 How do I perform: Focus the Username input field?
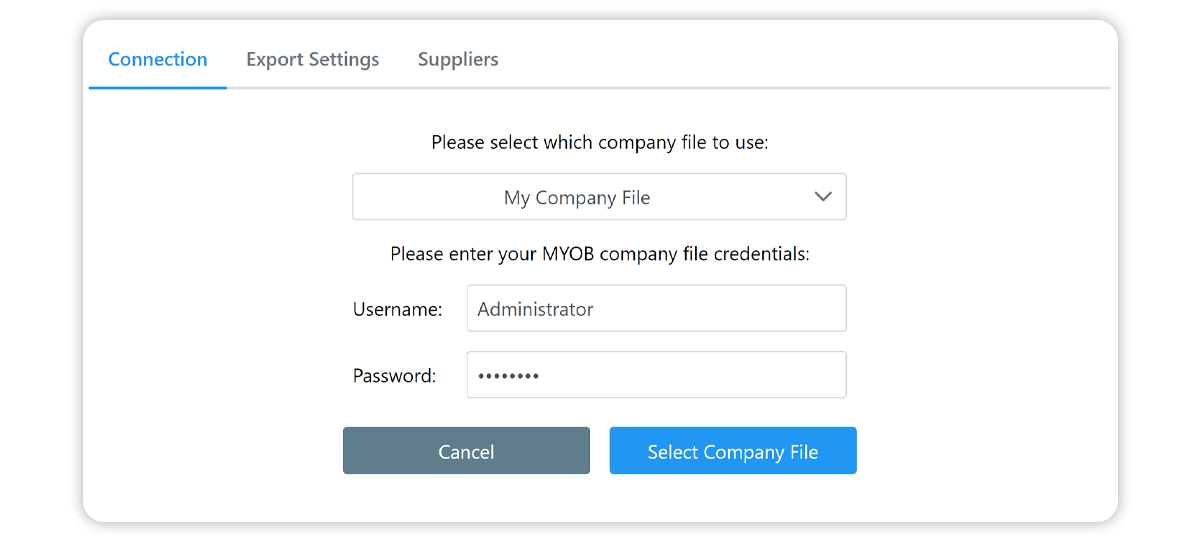click(x=656, y=309)
